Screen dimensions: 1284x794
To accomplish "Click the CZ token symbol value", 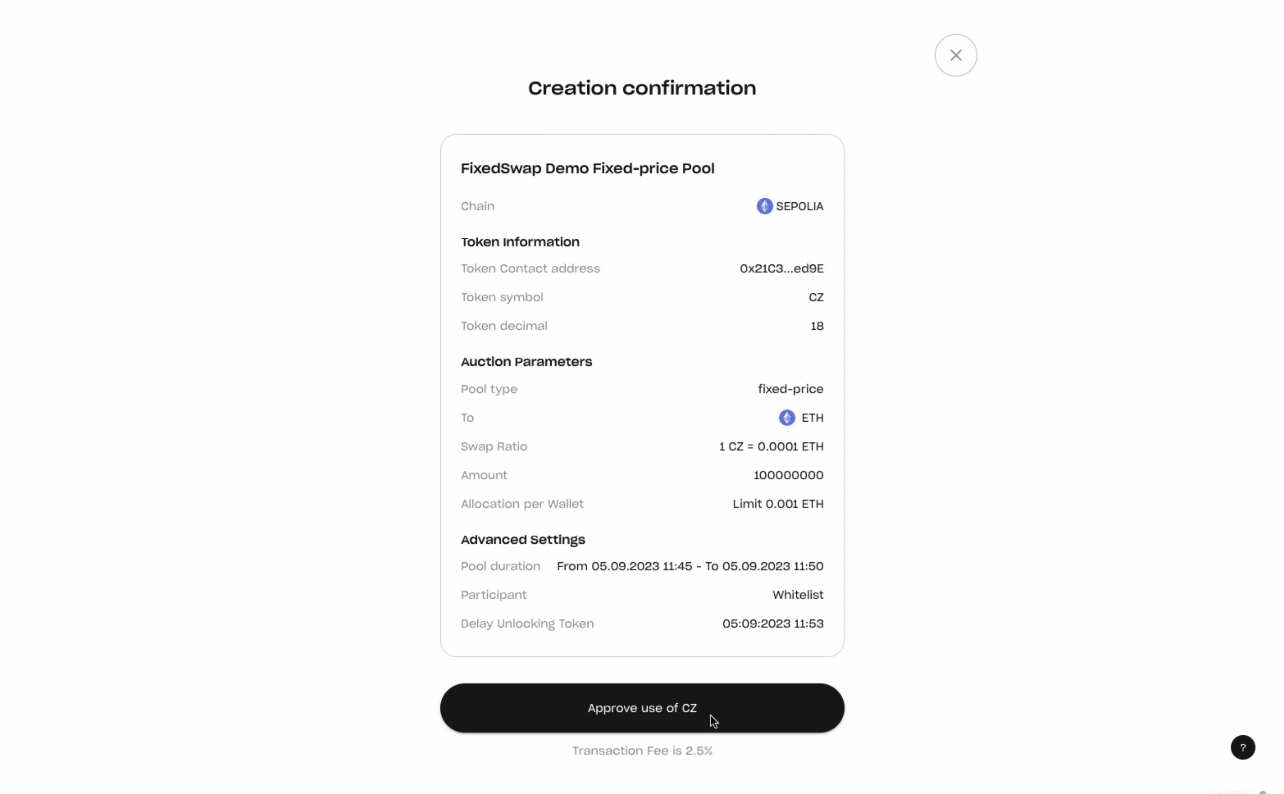I will [816, 297].
